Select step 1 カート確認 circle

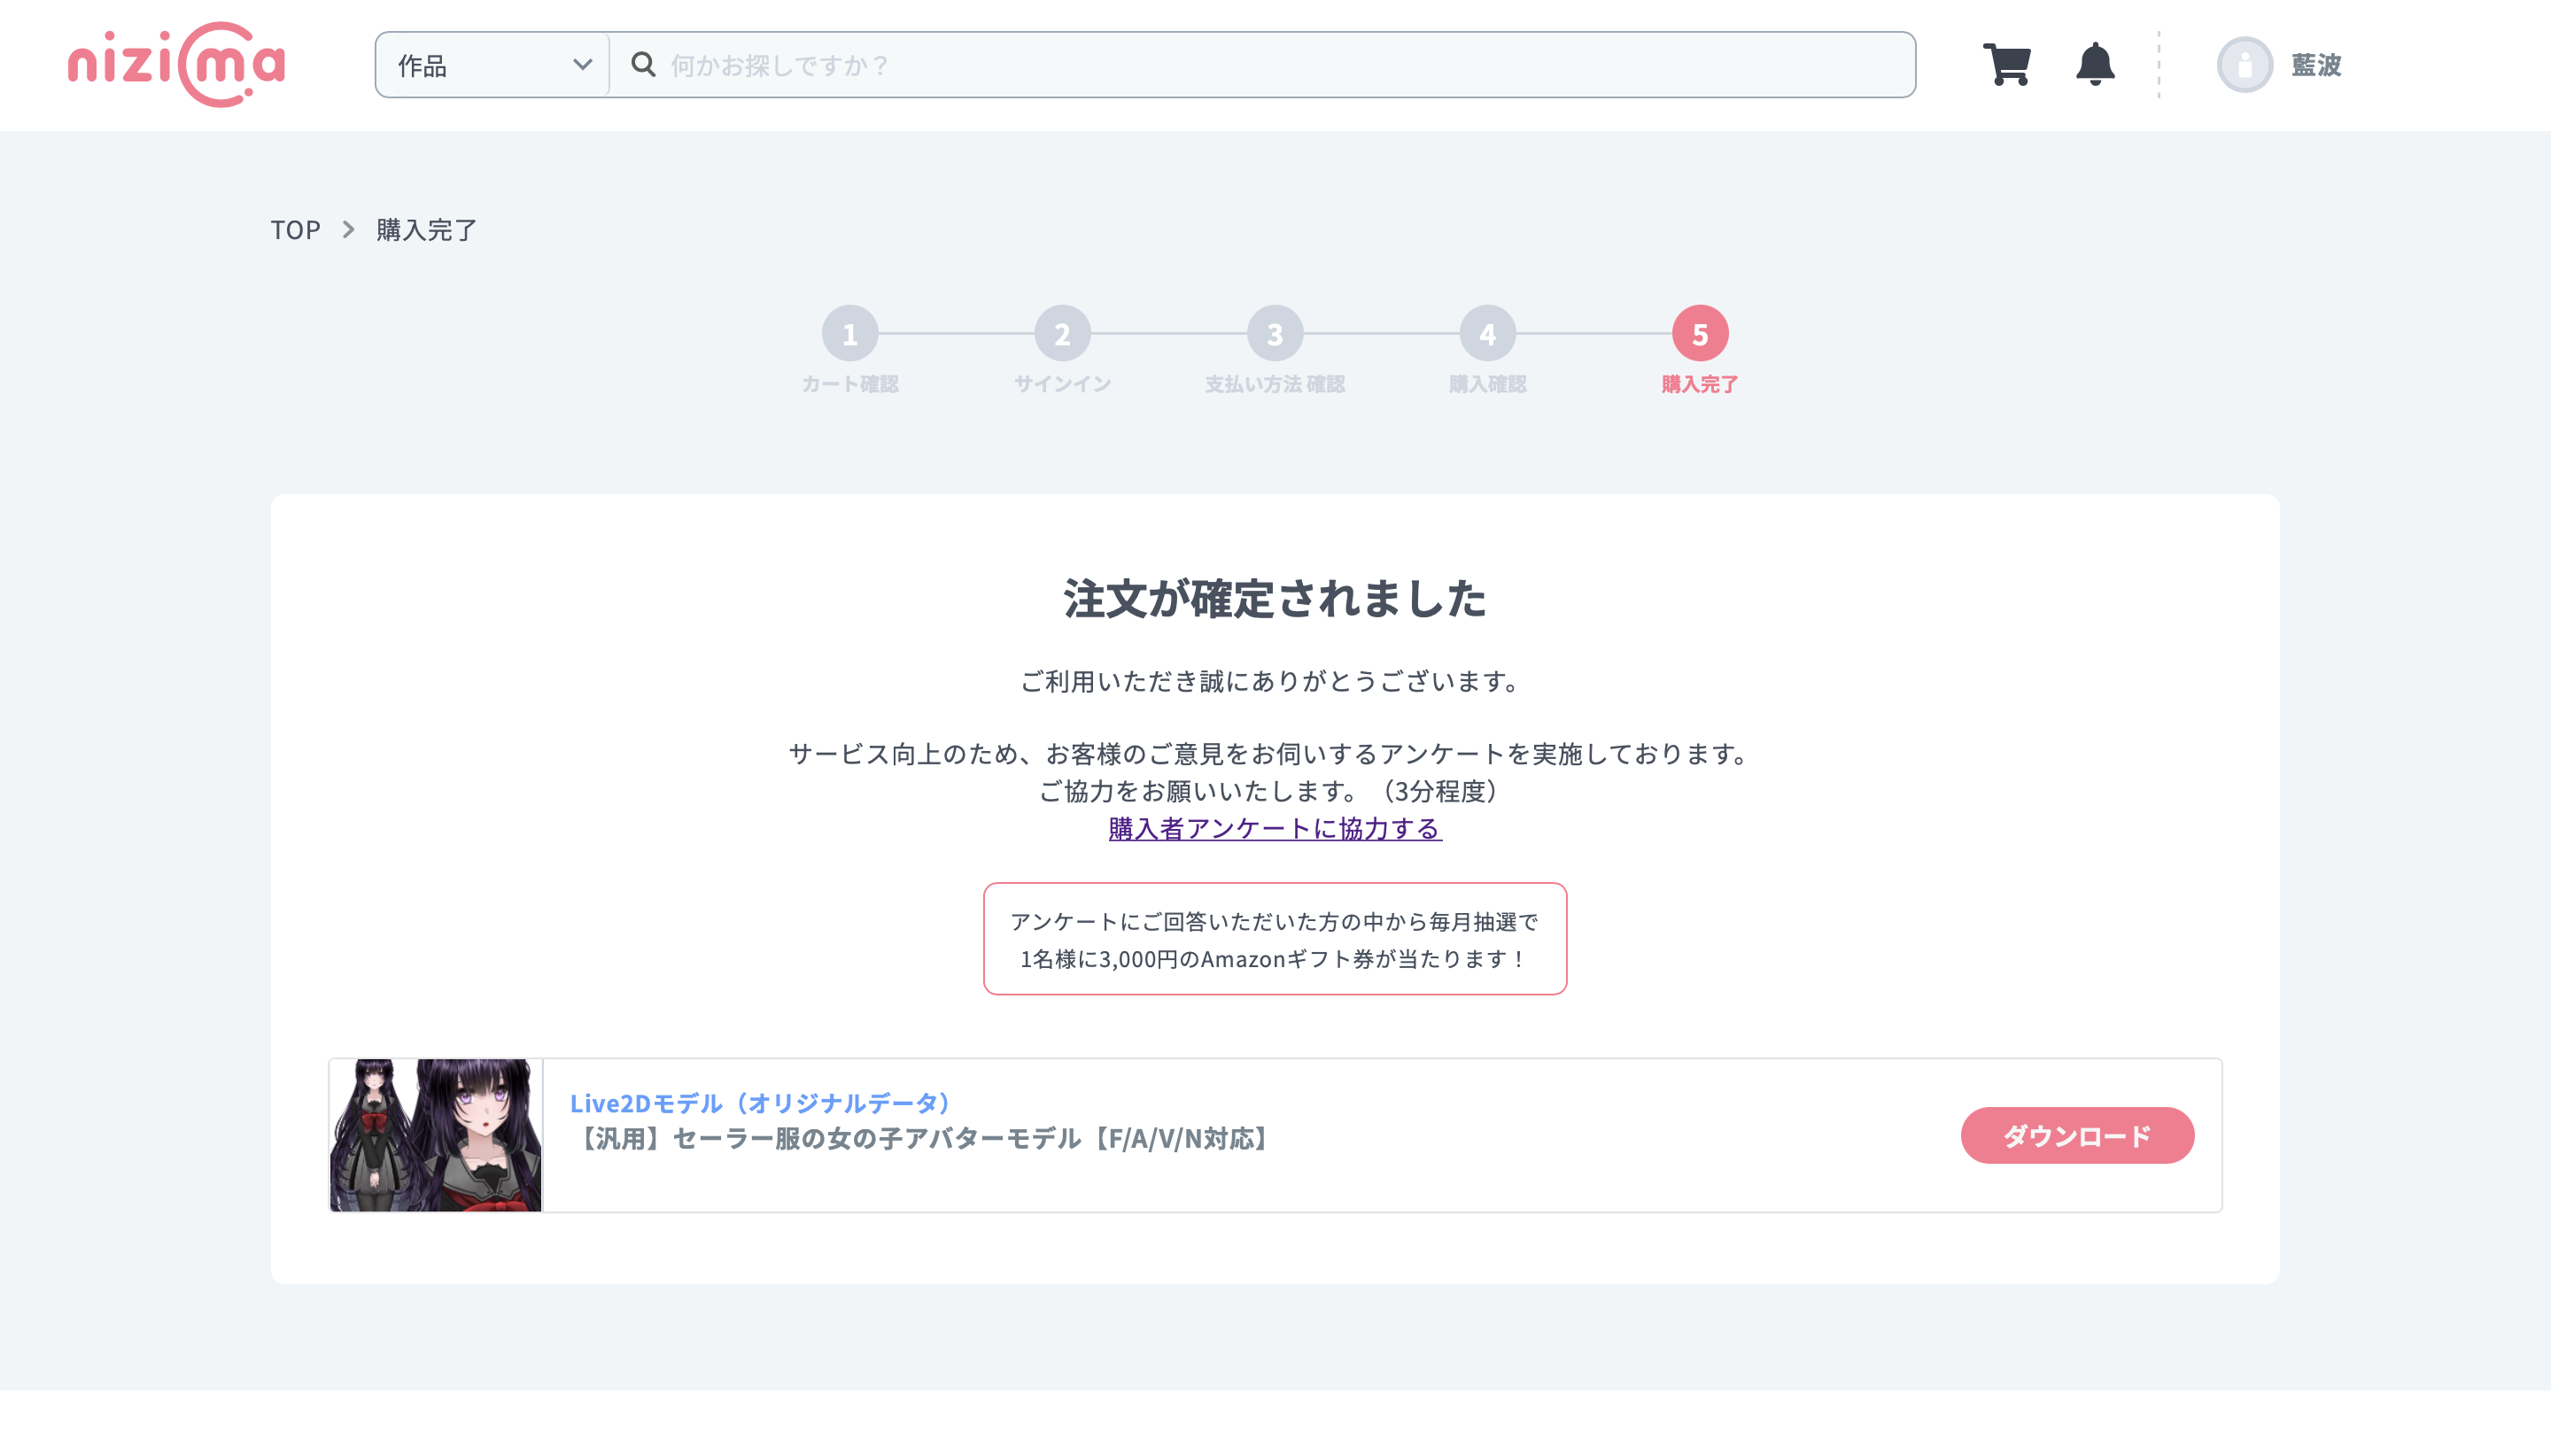(851, 334)
